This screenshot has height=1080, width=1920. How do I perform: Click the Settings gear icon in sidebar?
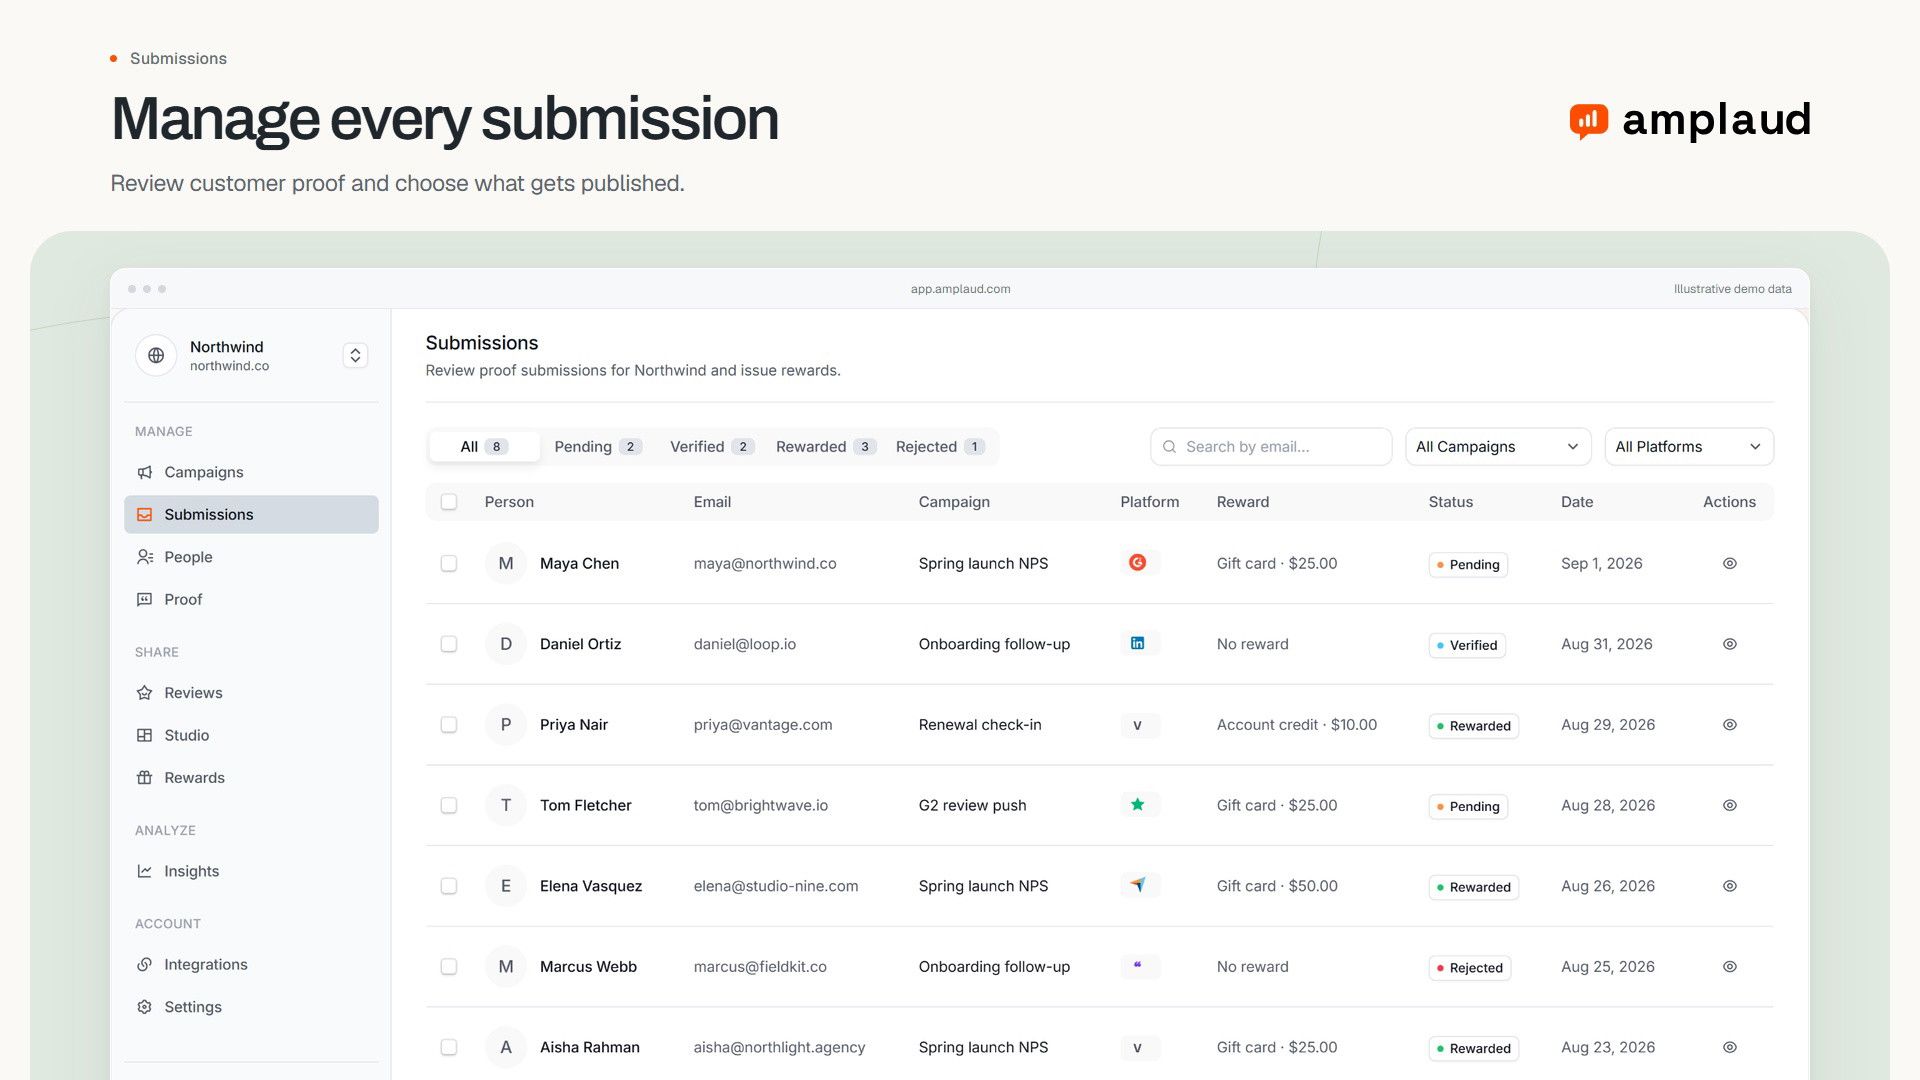tap(145, 1007)
